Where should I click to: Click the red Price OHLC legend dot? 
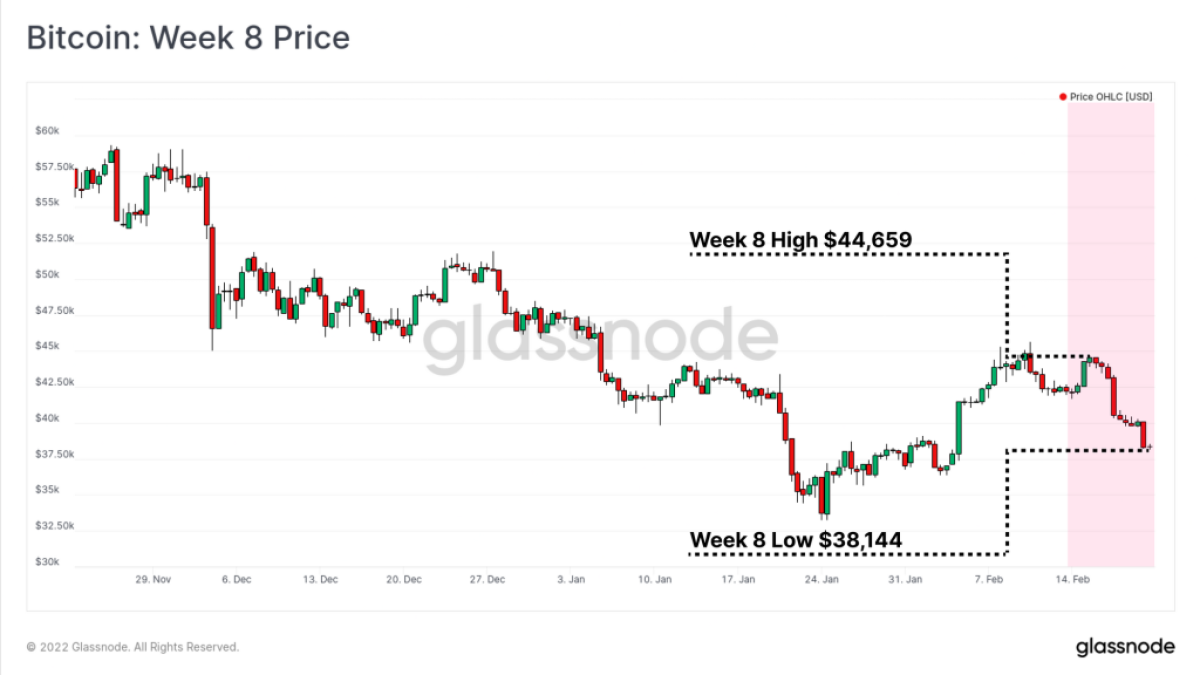point(1062,97)
